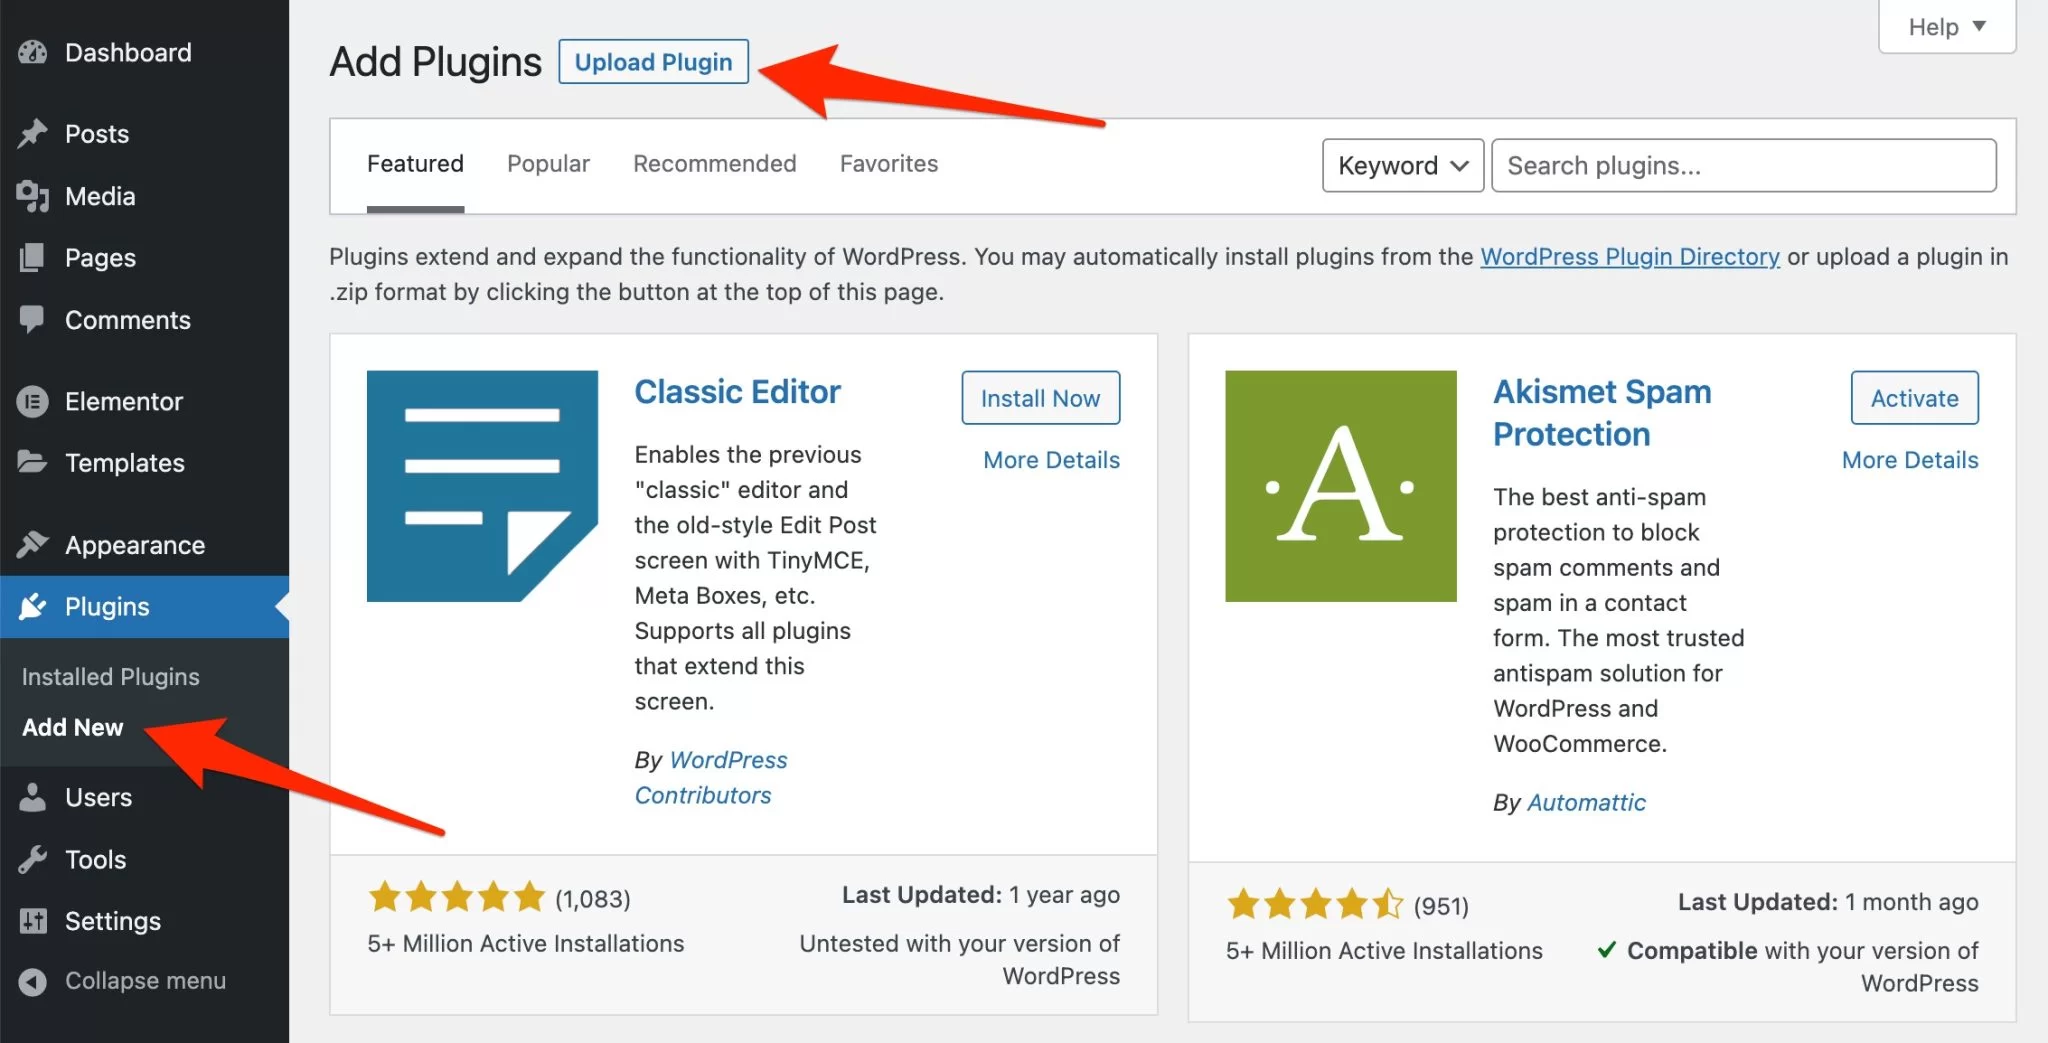Open the Akismet Spam Protection title link
This screenshot has height=1043, width=2048.
1602,413
